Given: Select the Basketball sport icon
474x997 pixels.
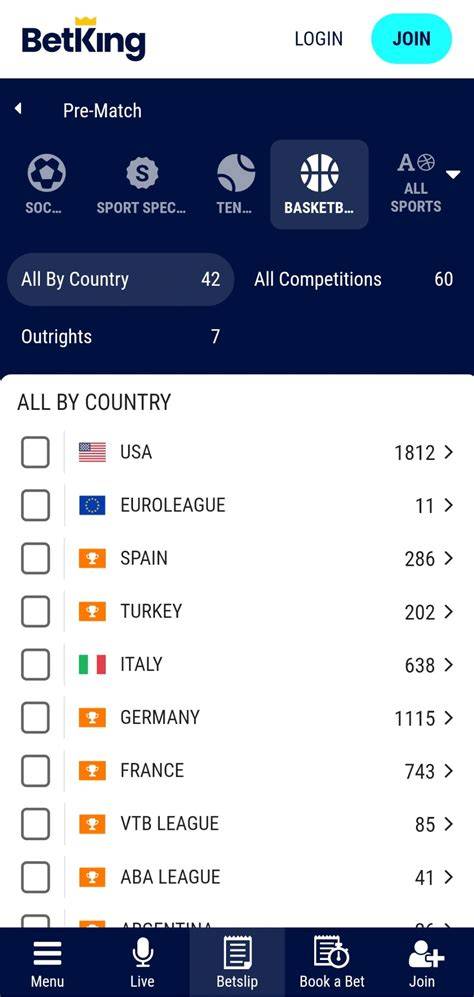Looking at the screenshot, I should coord(319,173).
